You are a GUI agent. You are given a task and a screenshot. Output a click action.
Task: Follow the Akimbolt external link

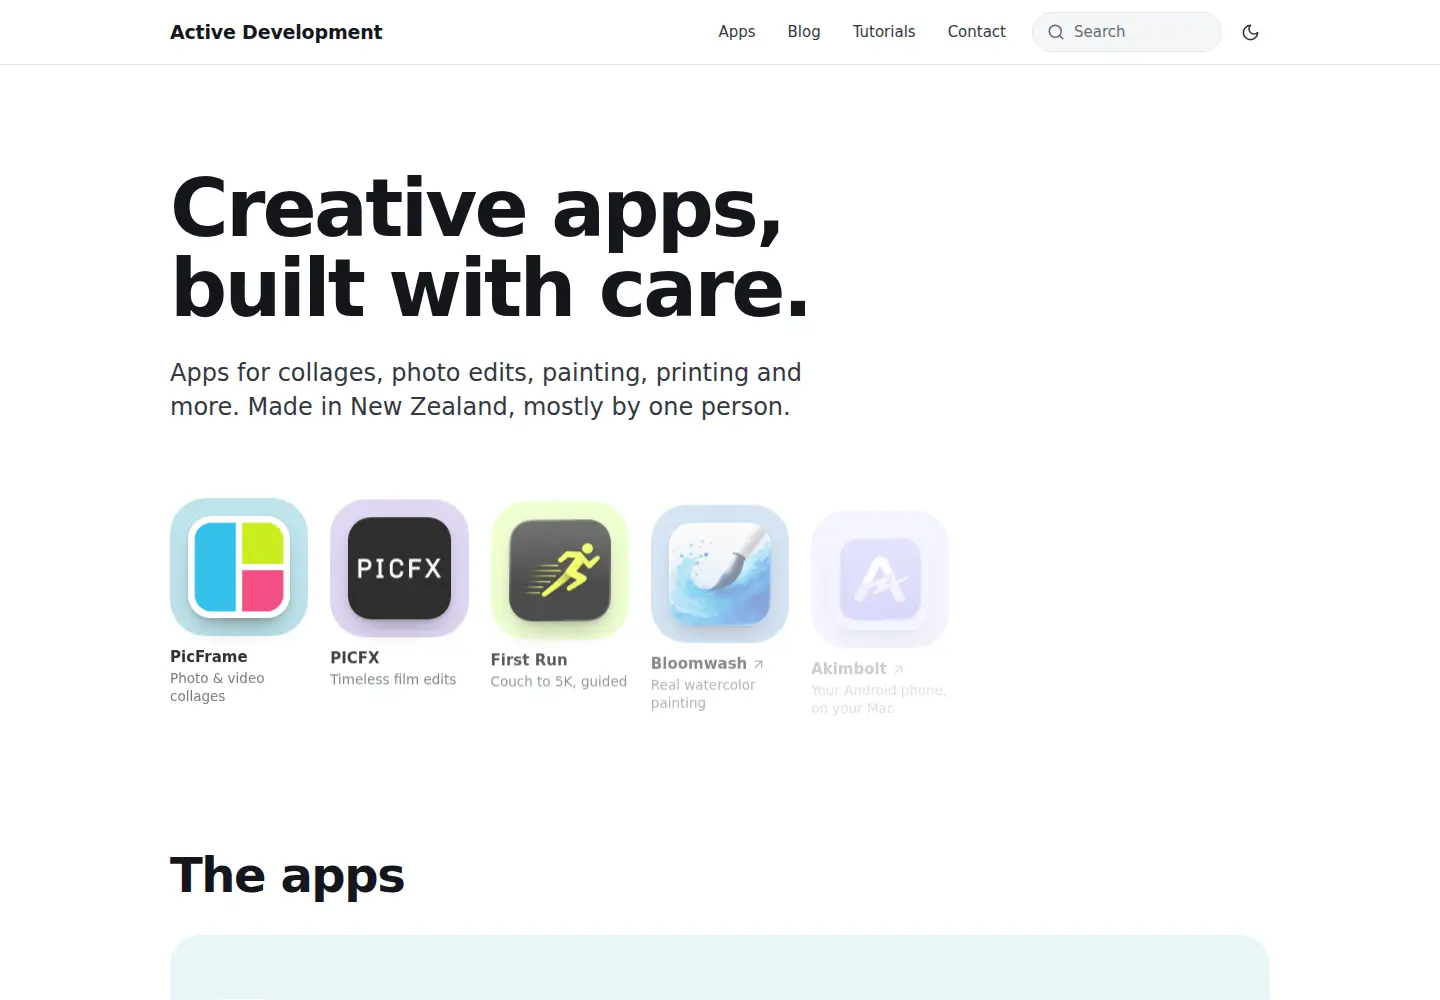pos(857,668)
